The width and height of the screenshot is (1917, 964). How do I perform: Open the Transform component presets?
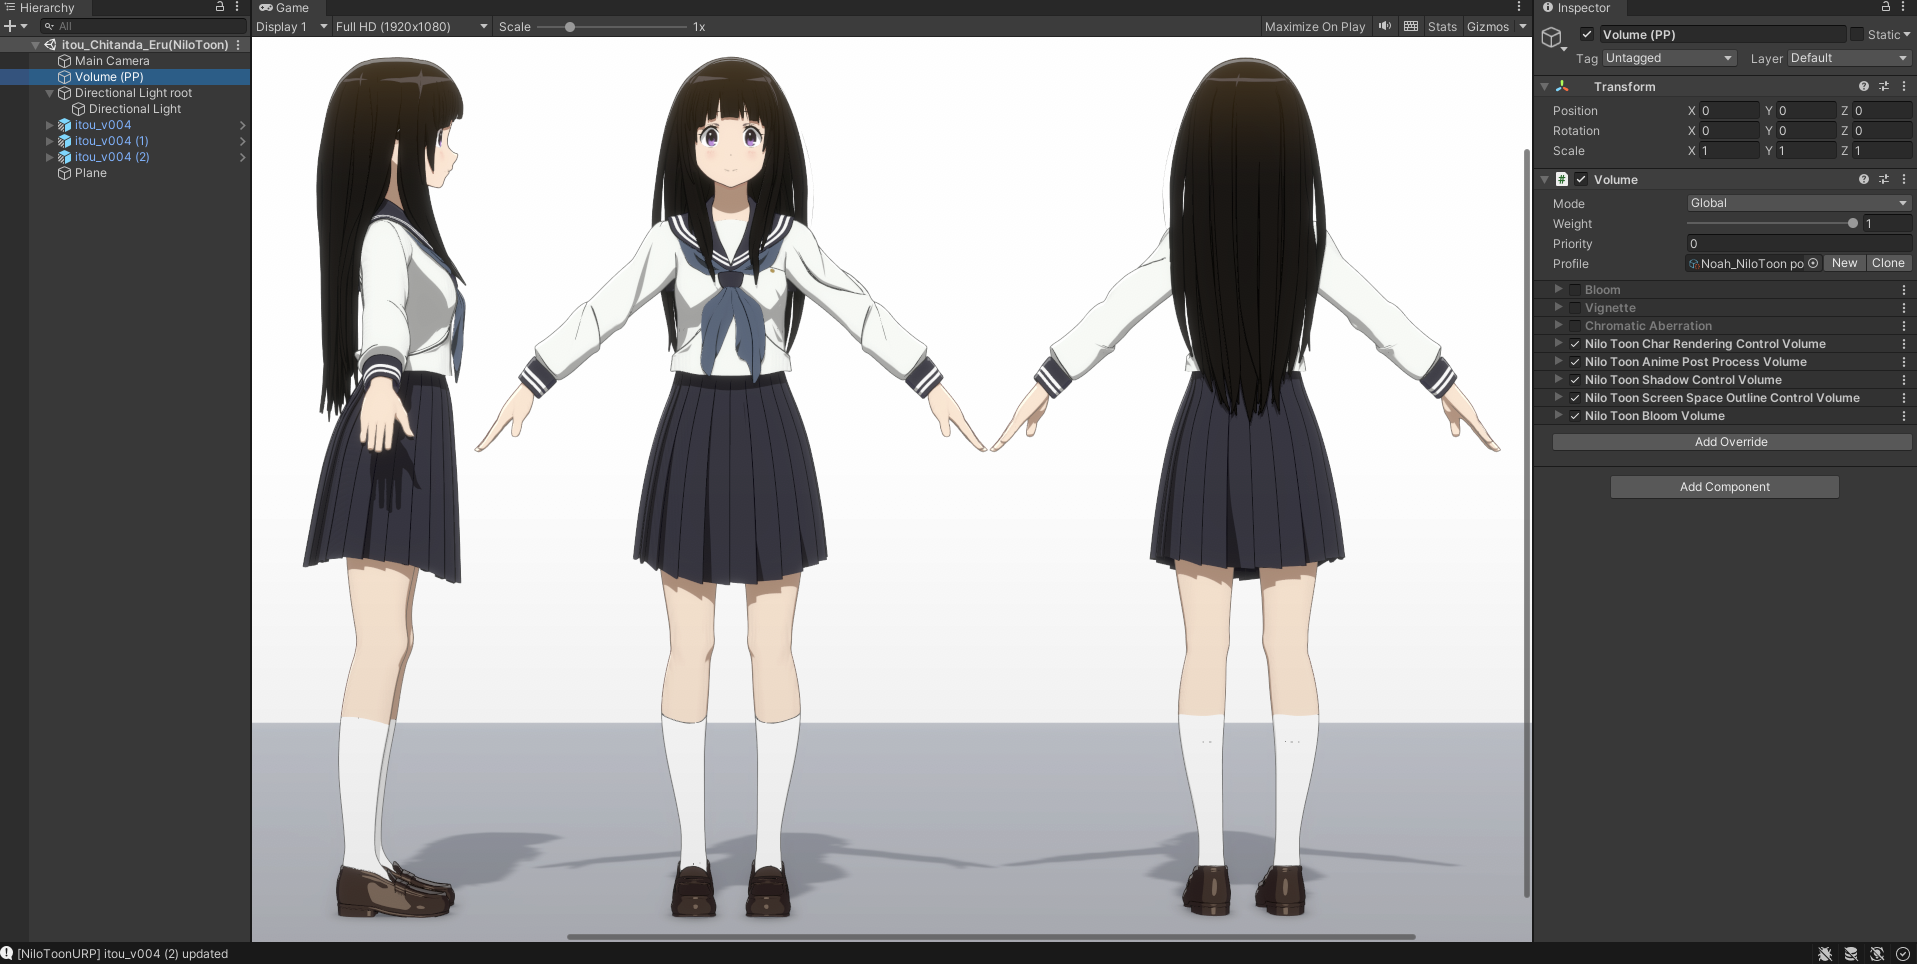click(1884, 87)
